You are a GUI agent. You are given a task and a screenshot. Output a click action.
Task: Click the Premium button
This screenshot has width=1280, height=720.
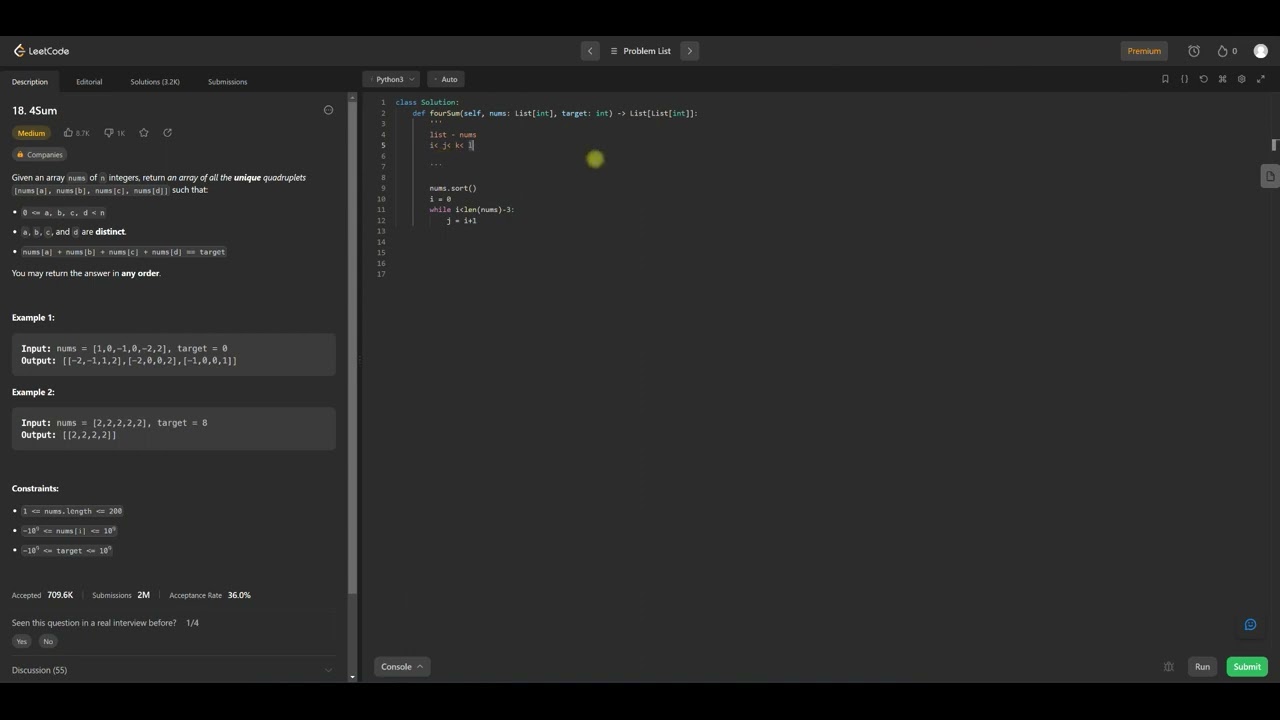(1144, 51)
